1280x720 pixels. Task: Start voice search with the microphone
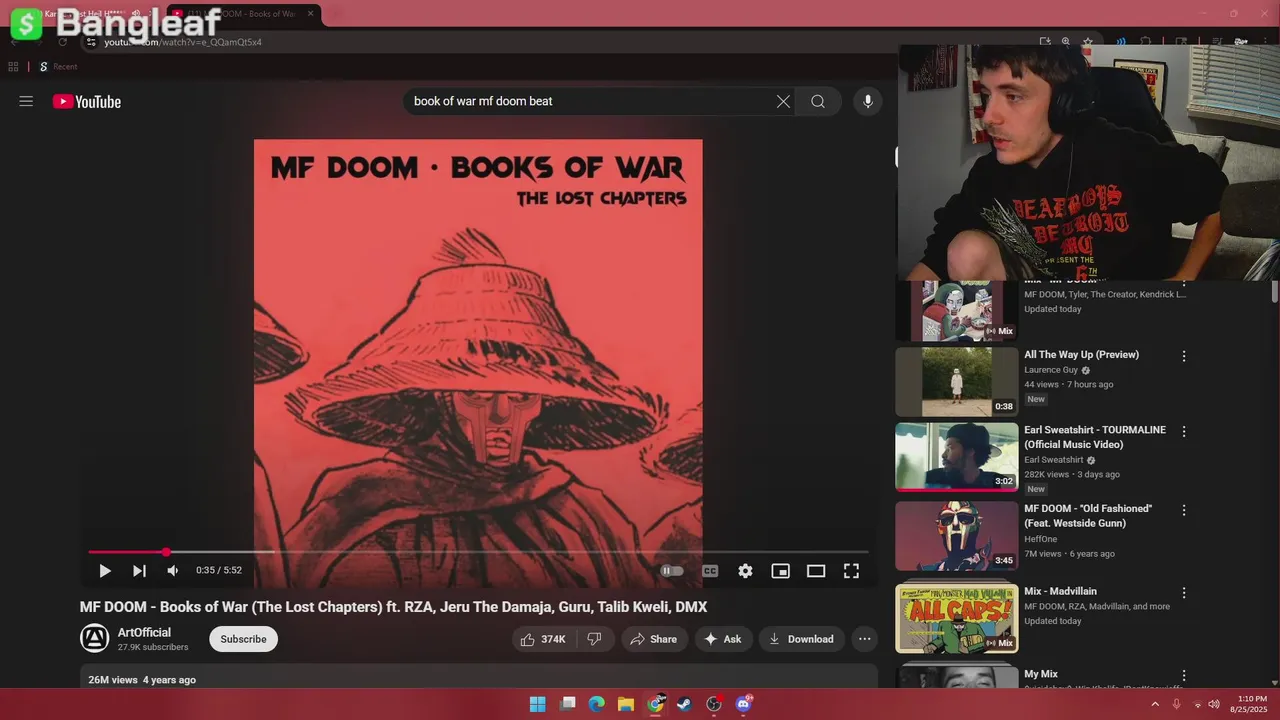[867, 101]
